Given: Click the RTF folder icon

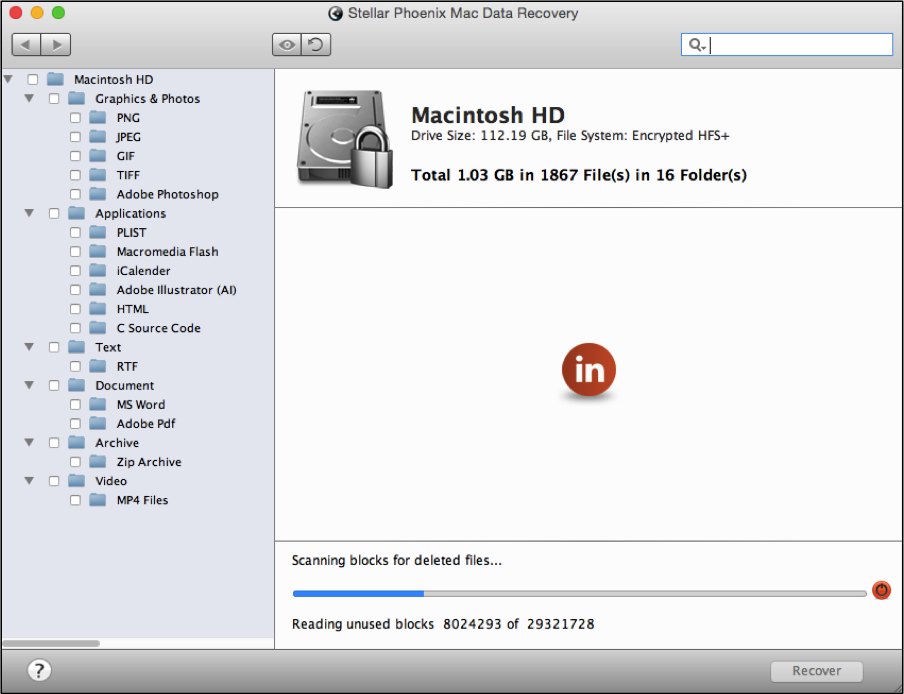Looking at the screenshot, I should [x=98, y=365].
